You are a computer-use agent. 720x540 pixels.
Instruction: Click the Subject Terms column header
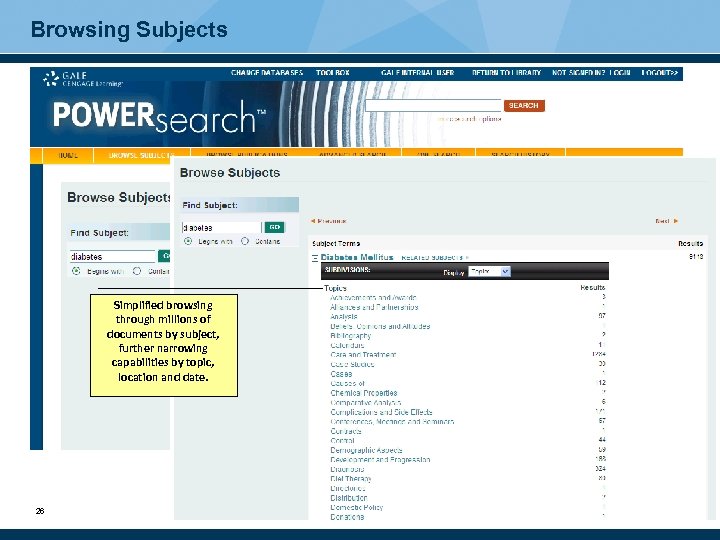tap(336, 244)
